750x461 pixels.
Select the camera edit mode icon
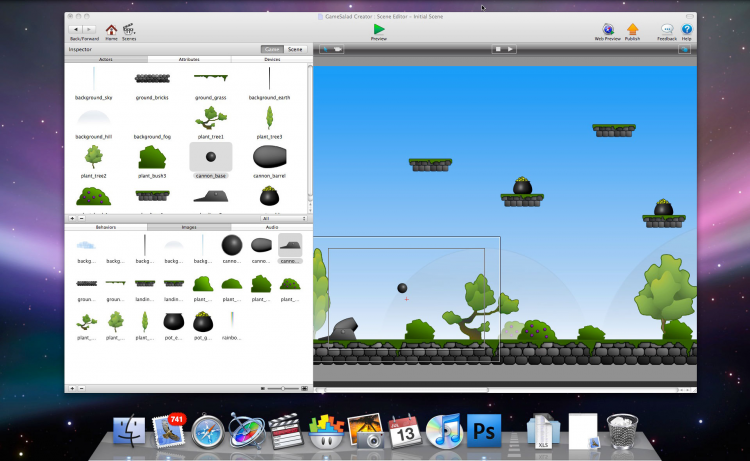[x=337, y=49]
